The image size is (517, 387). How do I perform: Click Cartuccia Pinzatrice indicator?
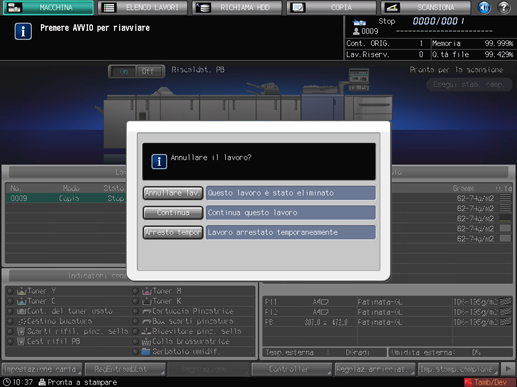point(183,311)
